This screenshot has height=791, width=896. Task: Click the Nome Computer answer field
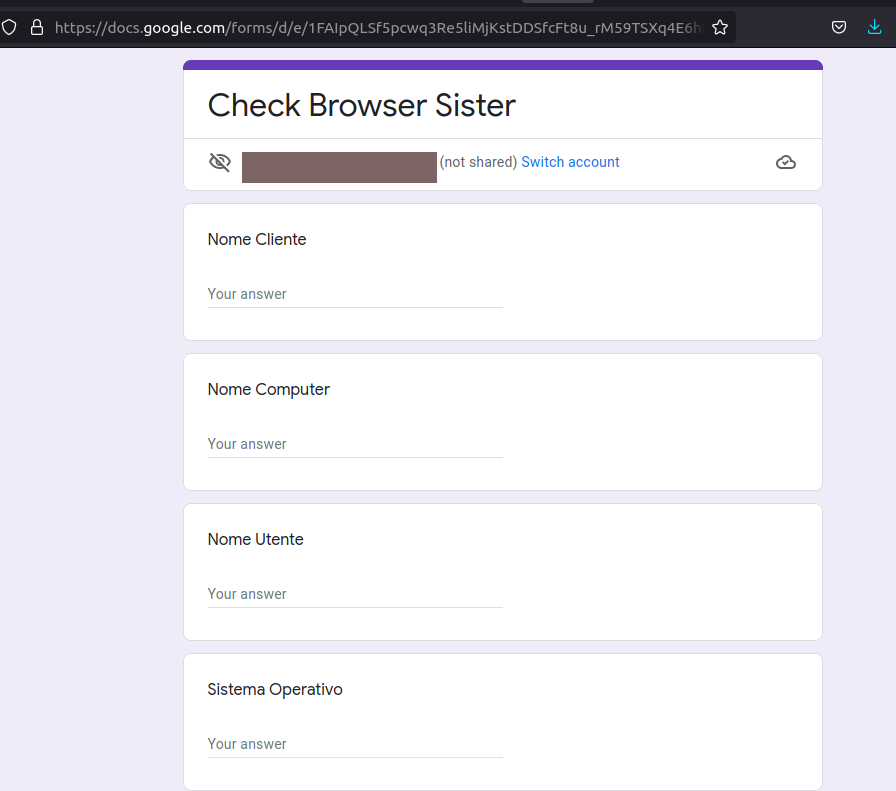coord(355,444)
